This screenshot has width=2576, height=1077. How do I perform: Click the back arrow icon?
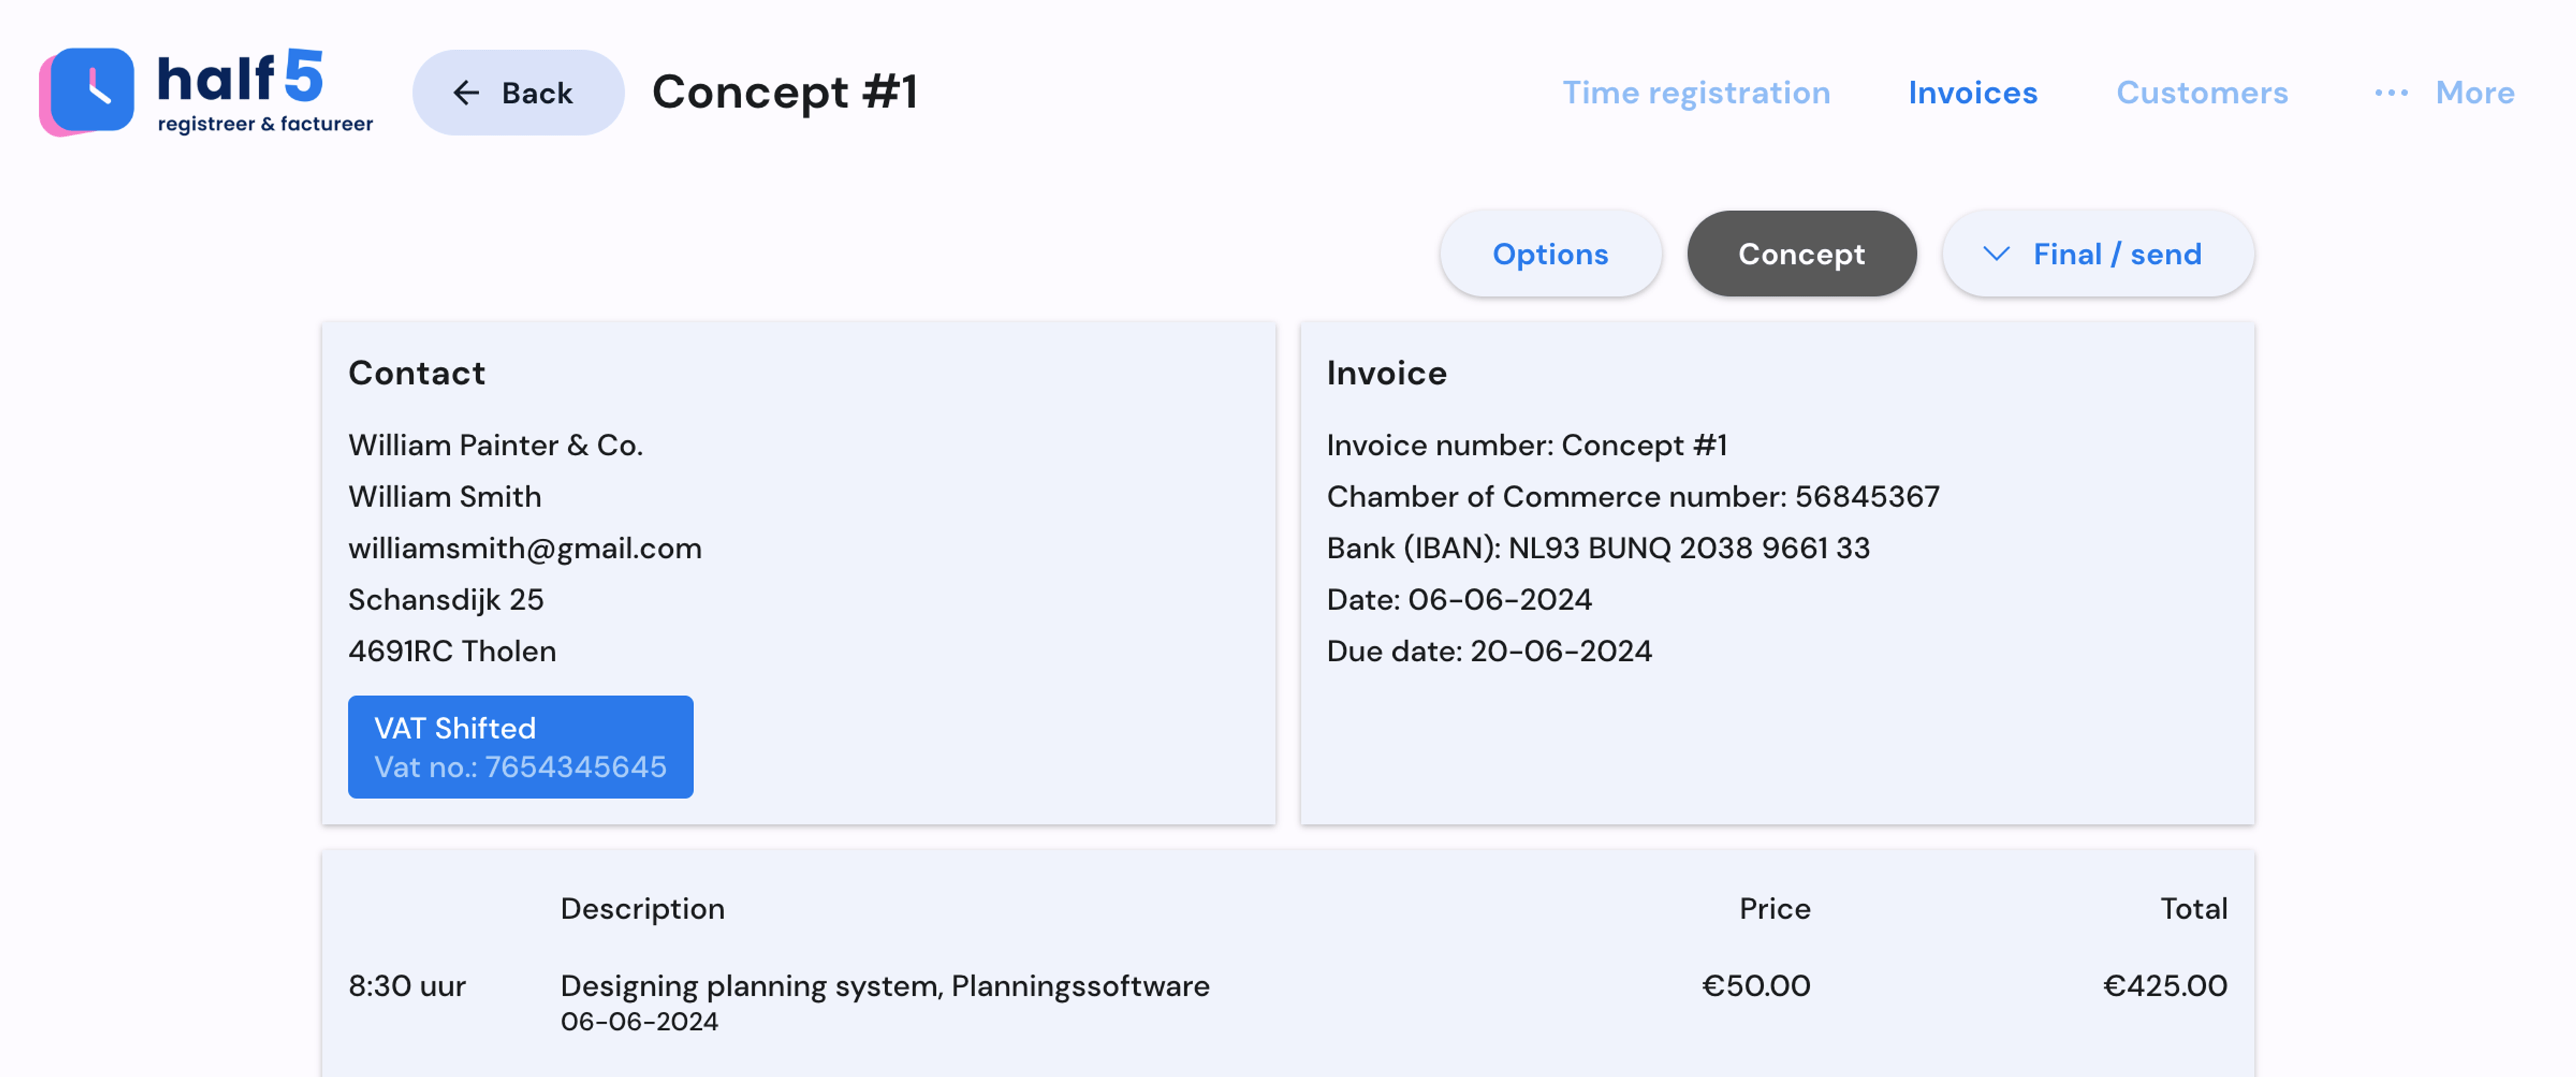pos(466,93)
